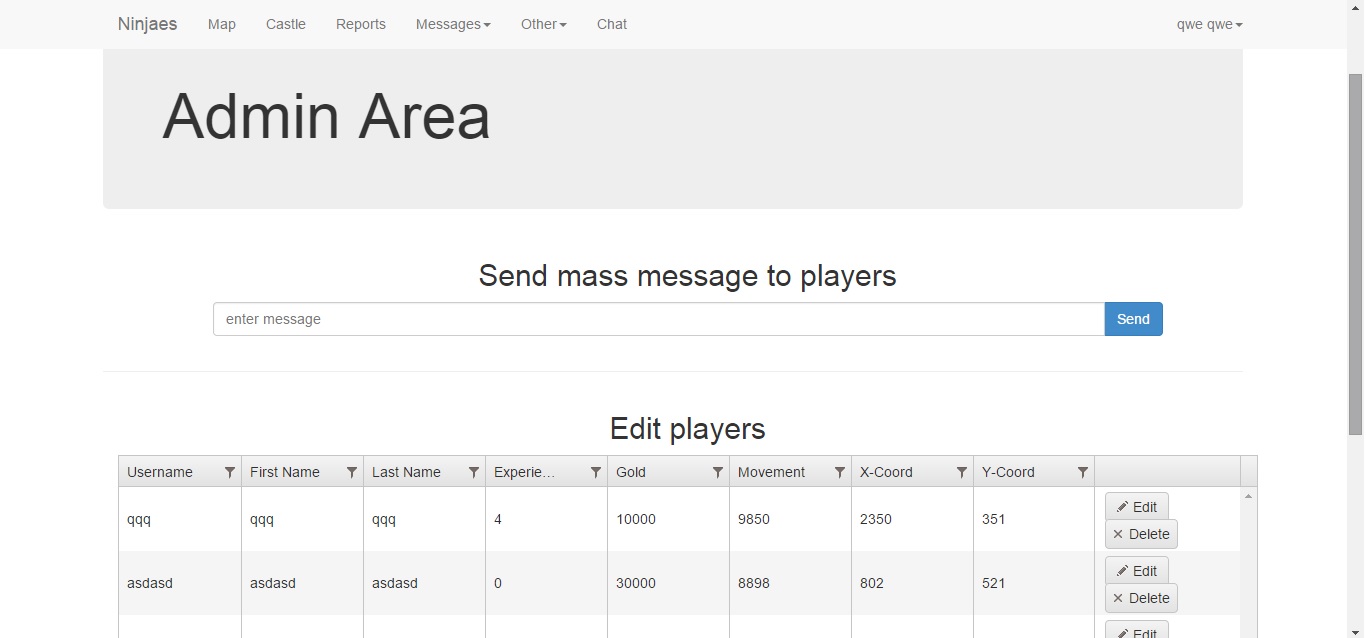Select the Experience cell showing 4
Screen dimensions: 1366x638
[x=546, y=519]
